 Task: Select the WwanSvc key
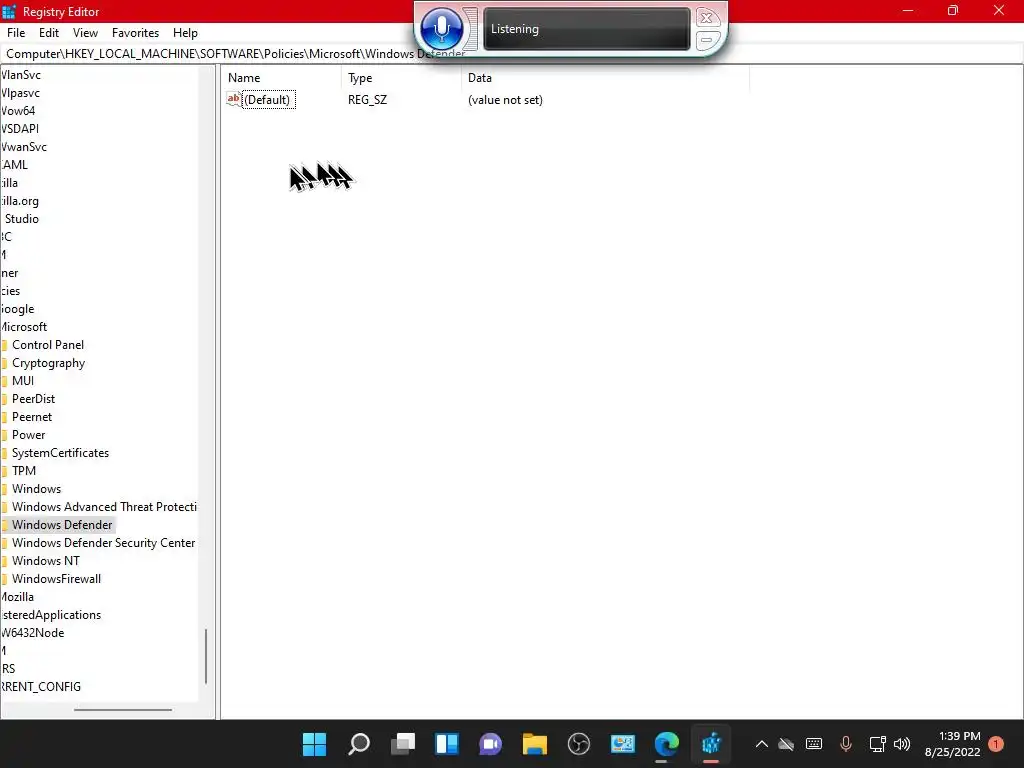coord(24,147)
